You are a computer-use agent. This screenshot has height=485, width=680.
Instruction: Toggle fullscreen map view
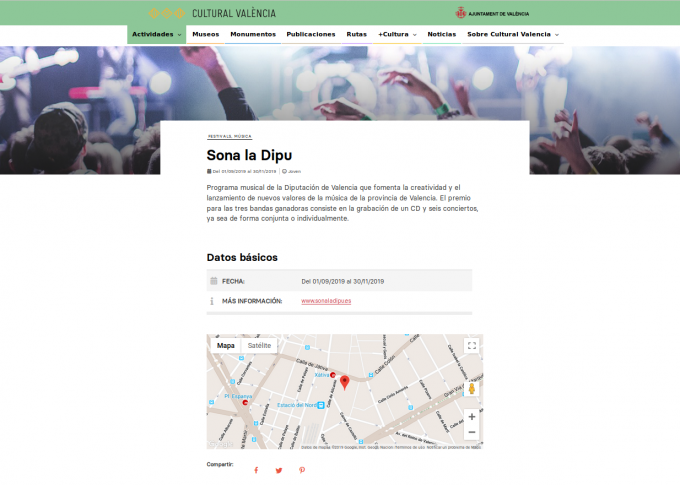(471, 346)
